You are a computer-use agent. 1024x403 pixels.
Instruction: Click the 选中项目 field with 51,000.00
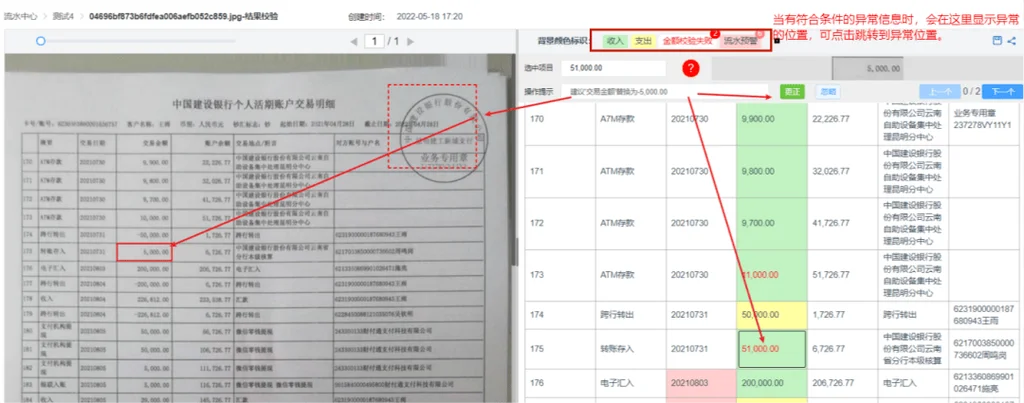[x=613, y=68]
